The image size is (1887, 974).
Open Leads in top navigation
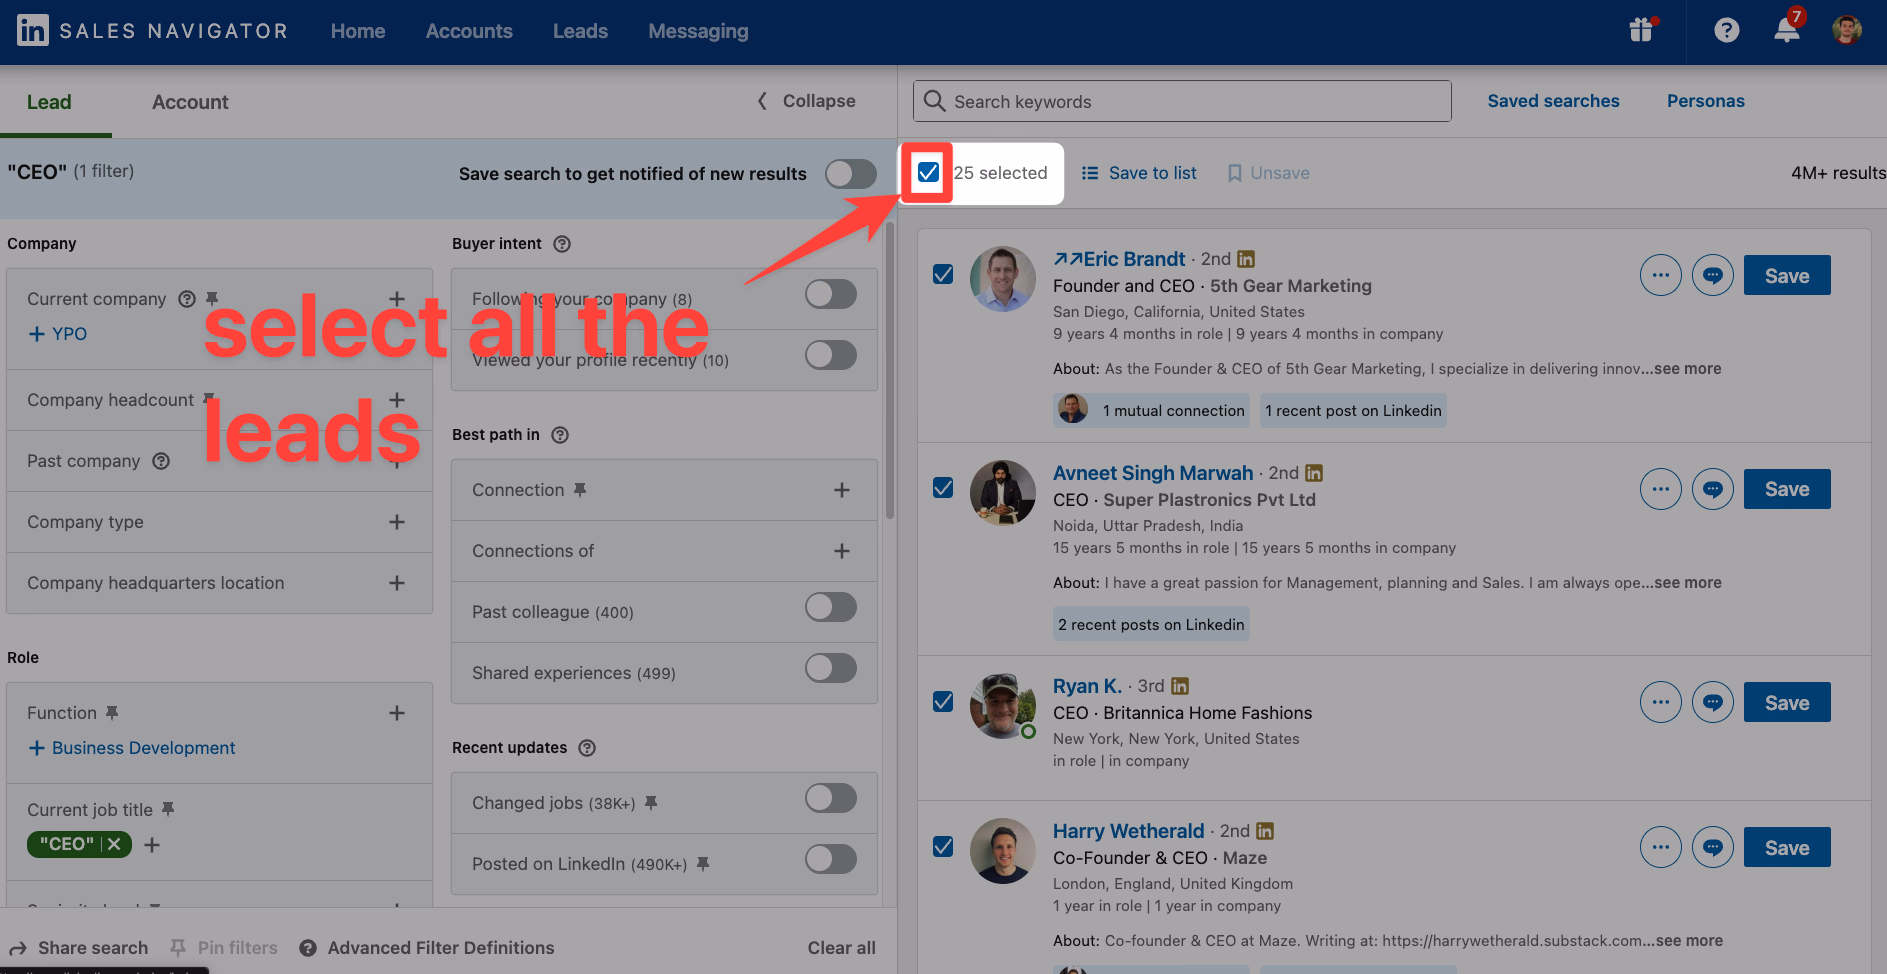pos(580,31)
